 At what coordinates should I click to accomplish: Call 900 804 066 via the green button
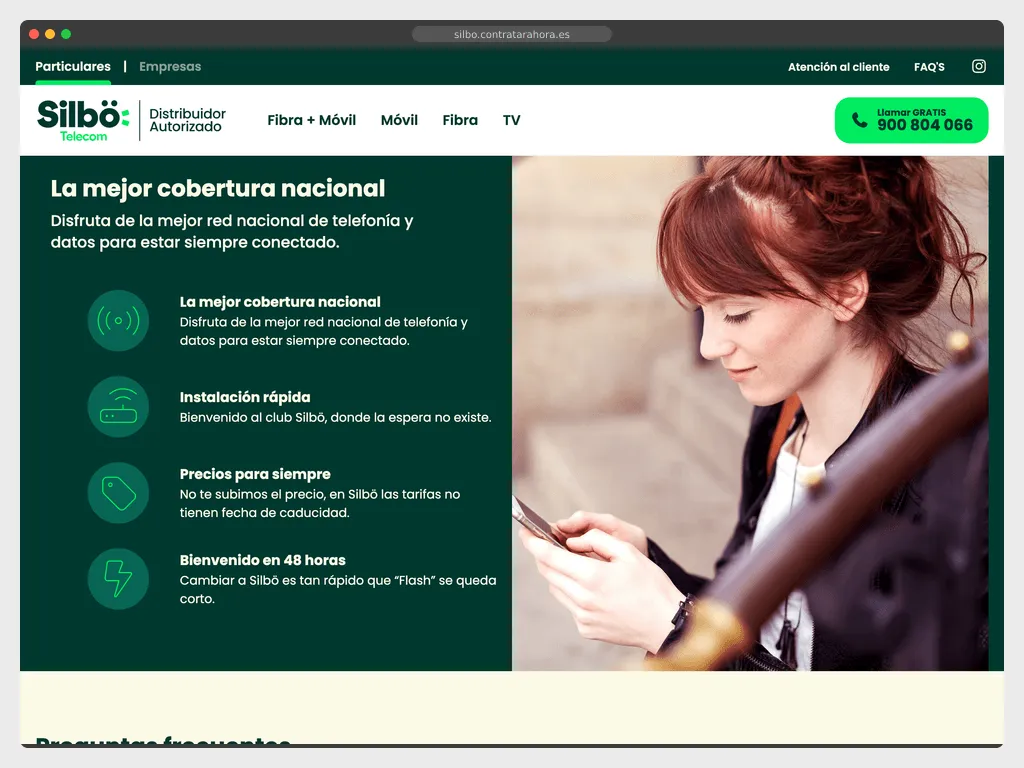(x=911, y=119)
